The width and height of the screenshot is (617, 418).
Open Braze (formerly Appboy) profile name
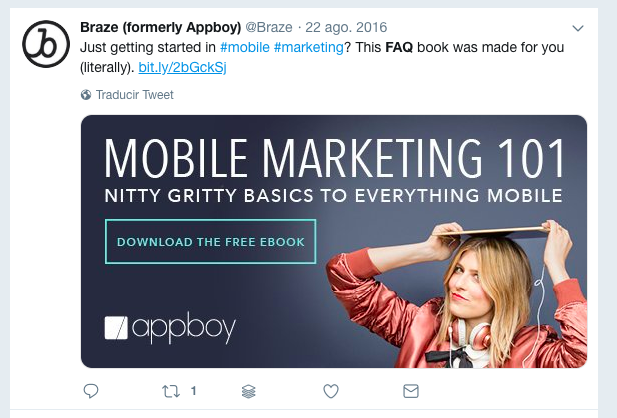pos(161,27)
